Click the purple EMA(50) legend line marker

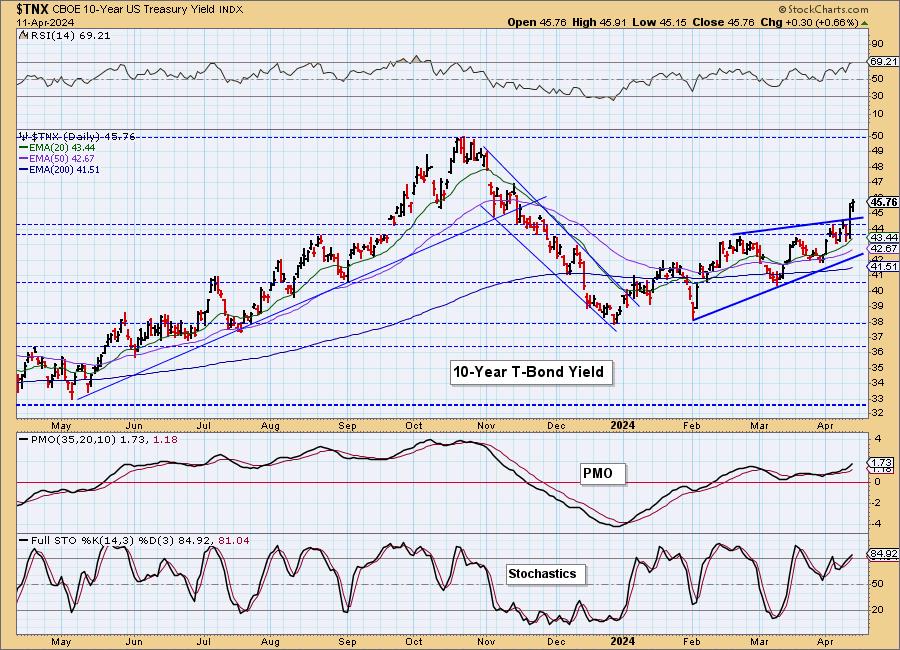coord(24,158)
